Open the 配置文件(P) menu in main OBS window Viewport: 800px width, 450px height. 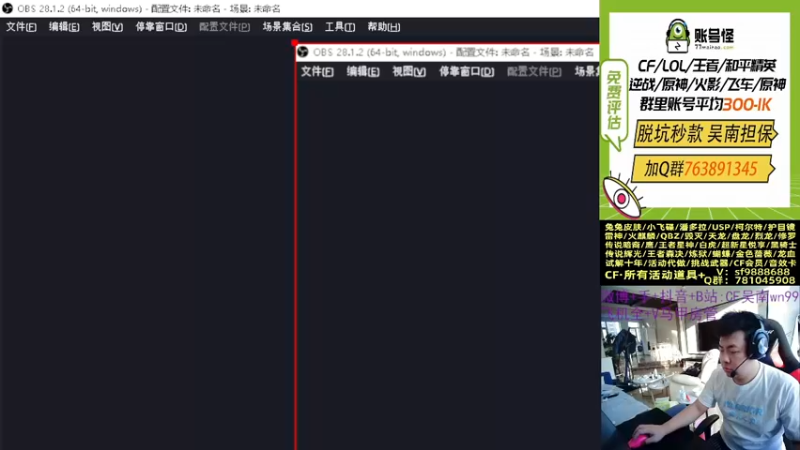pos(224,27)
